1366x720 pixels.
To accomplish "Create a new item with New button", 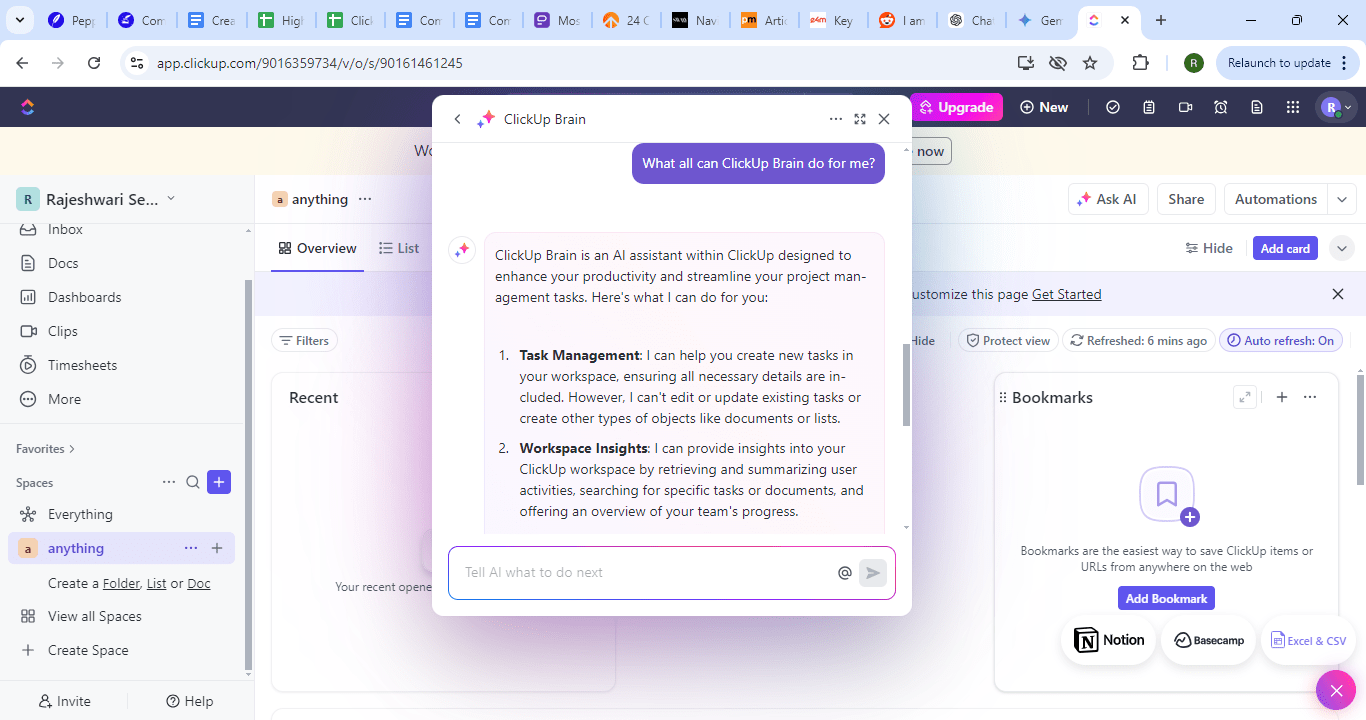I will (1044, 107).
